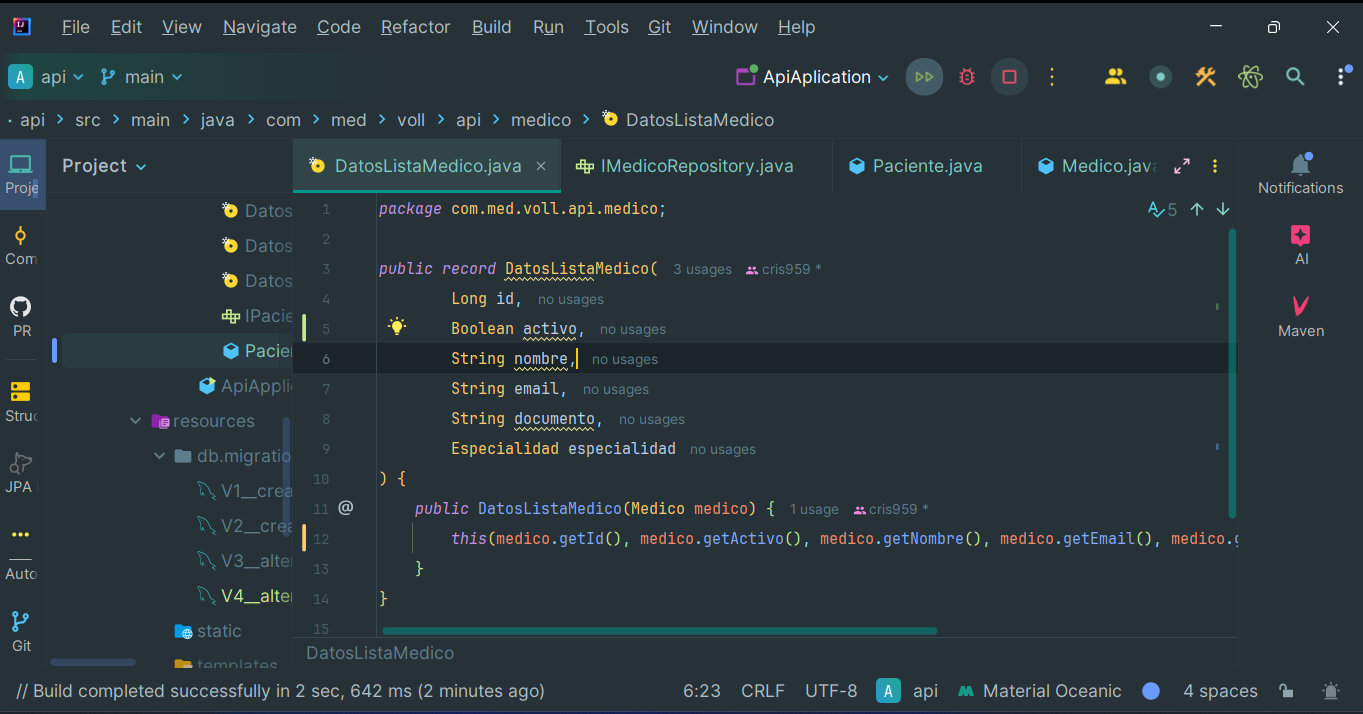Click cris959 author hint on line 3
The width and height of the screenshot is (1363, 714).
pyautogui.click(x=786, y=269)
